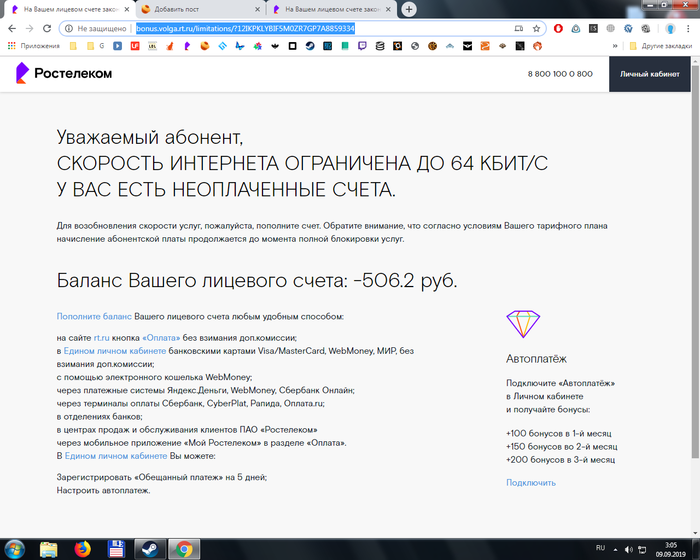
Task: Open Windows Explorer from the taskbar
Action: click(49, 549)
